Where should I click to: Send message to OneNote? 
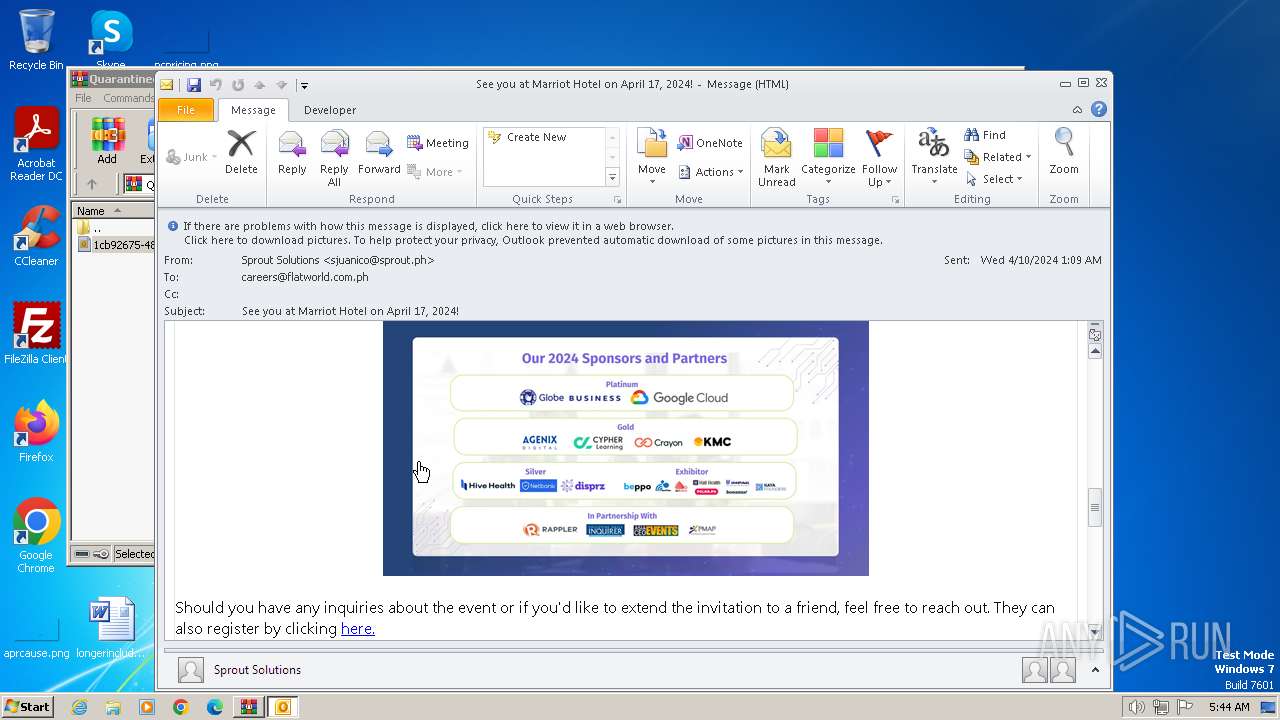[710, 143]
